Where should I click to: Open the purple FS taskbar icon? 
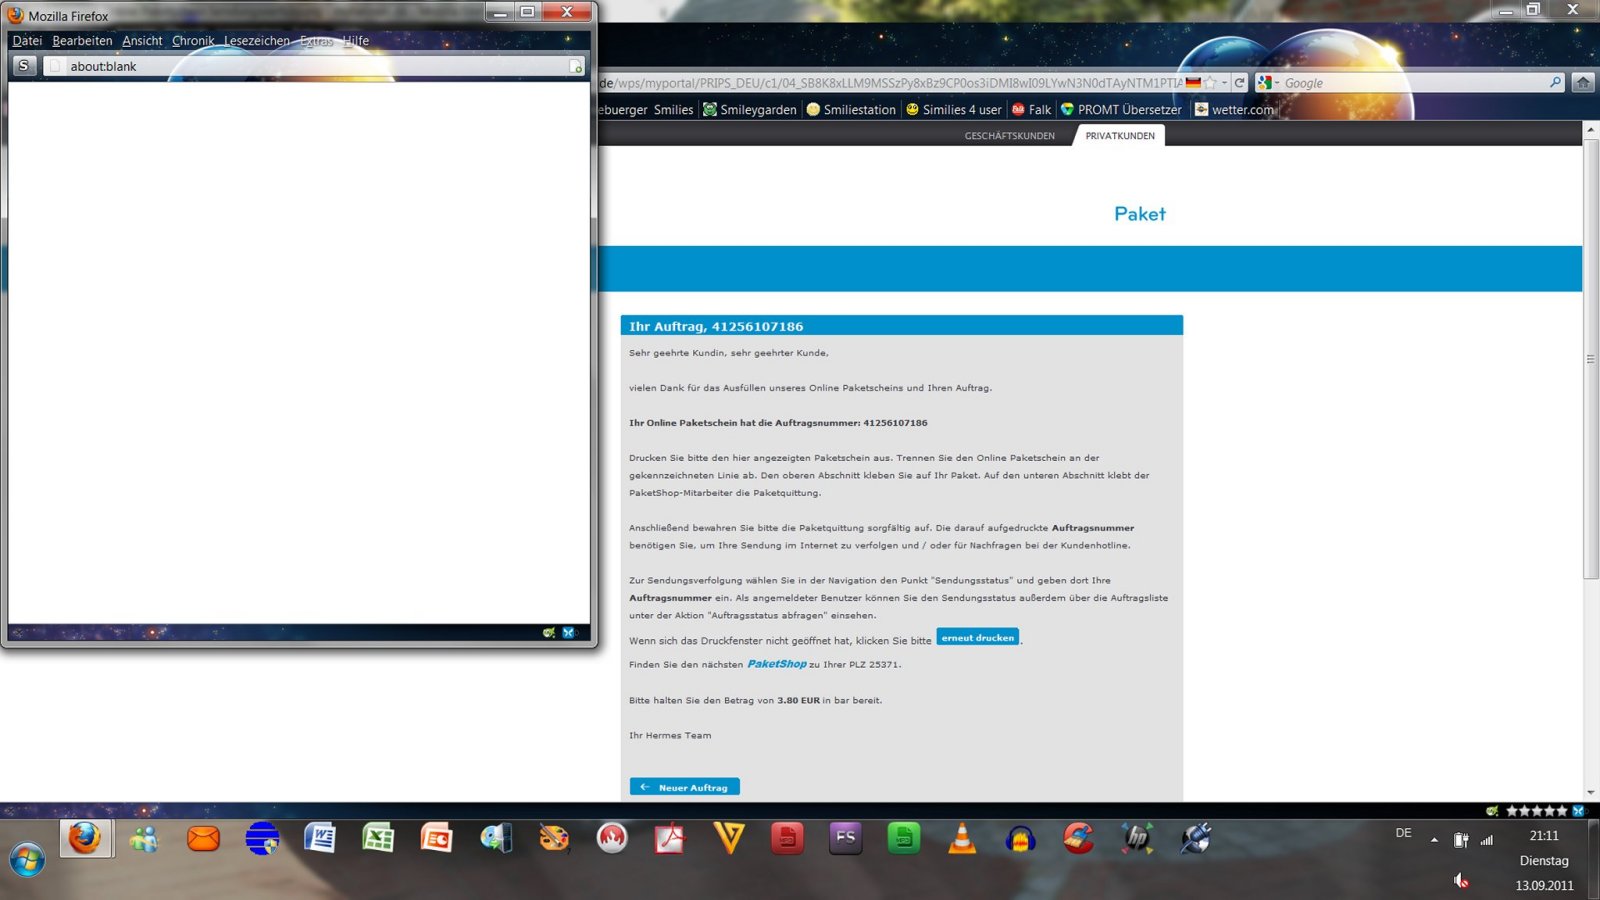(845, 838)
